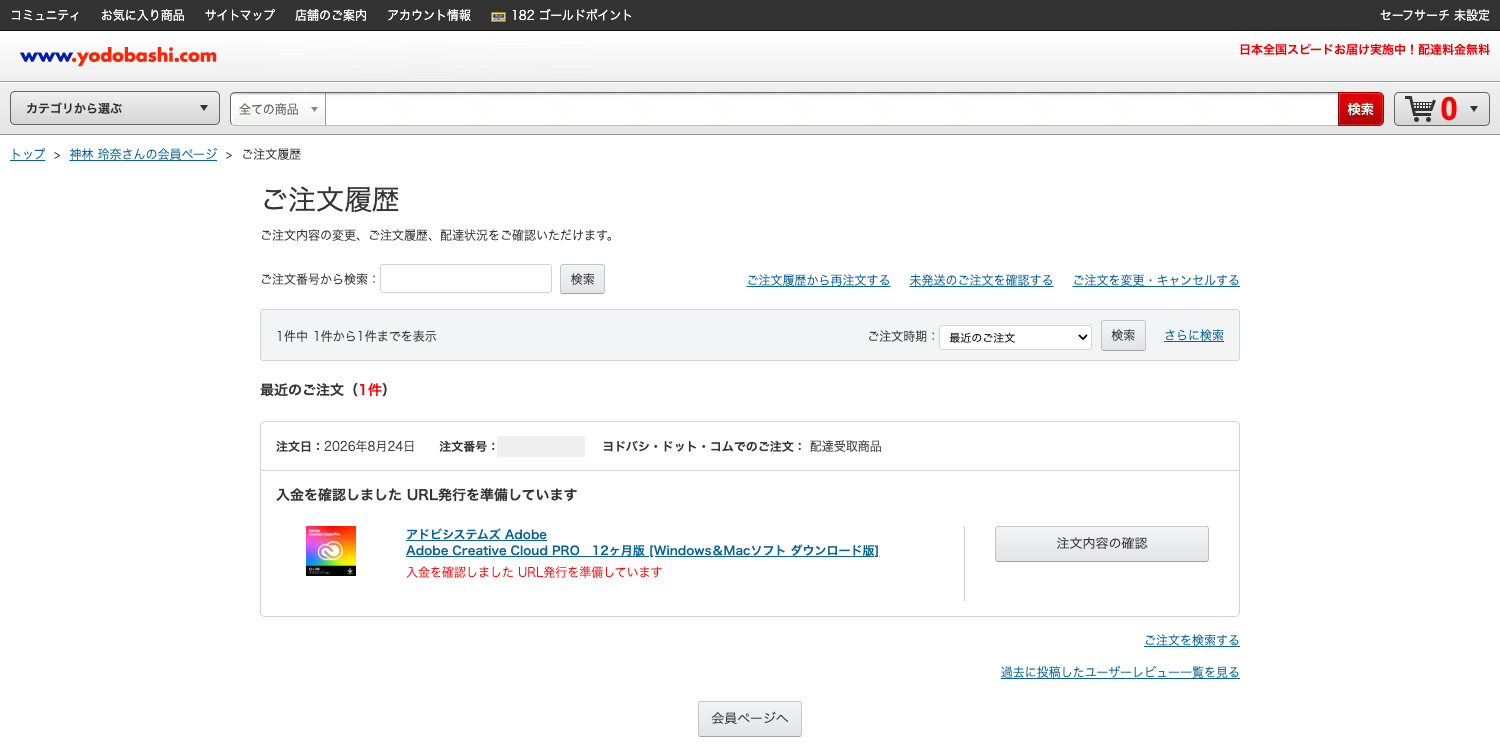This screenshot has width=1500, height=751.
Task: Open ご注文を検索する link
Action: point(1192,640)
